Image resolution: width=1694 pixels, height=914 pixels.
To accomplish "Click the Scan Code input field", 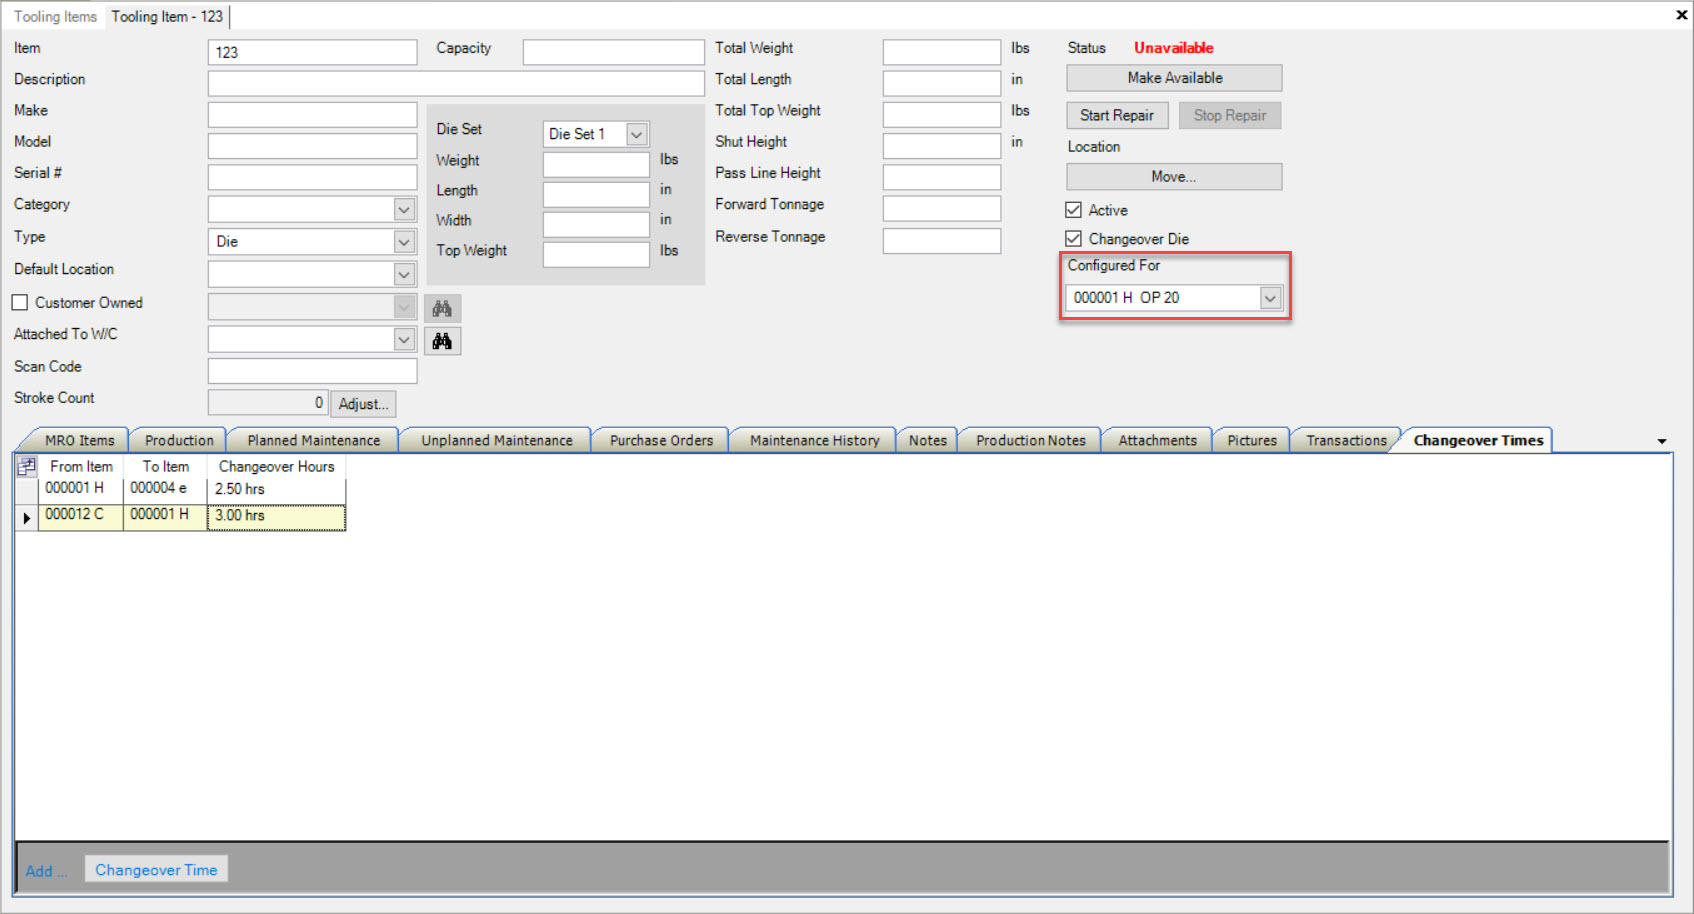I will point(312,371).
